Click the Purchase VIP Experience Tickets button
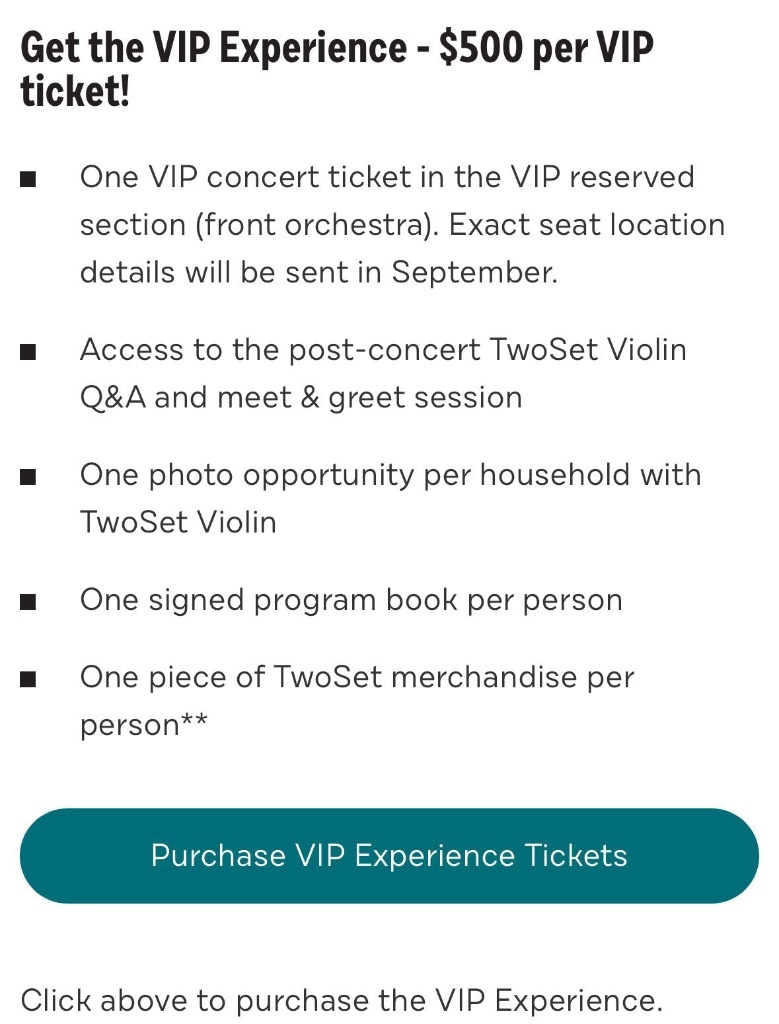 (x=389, y=856)
